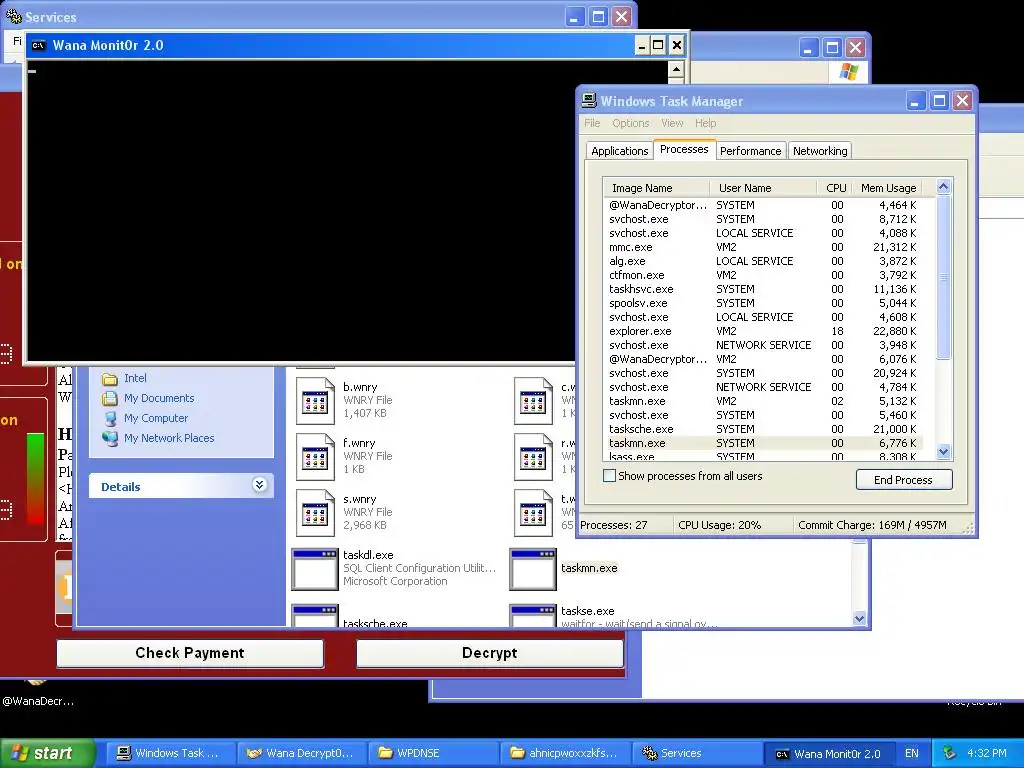Screen dimensions: 1024x768
Task: Select the taskdl.exe program icon
Action: [315, 569]
